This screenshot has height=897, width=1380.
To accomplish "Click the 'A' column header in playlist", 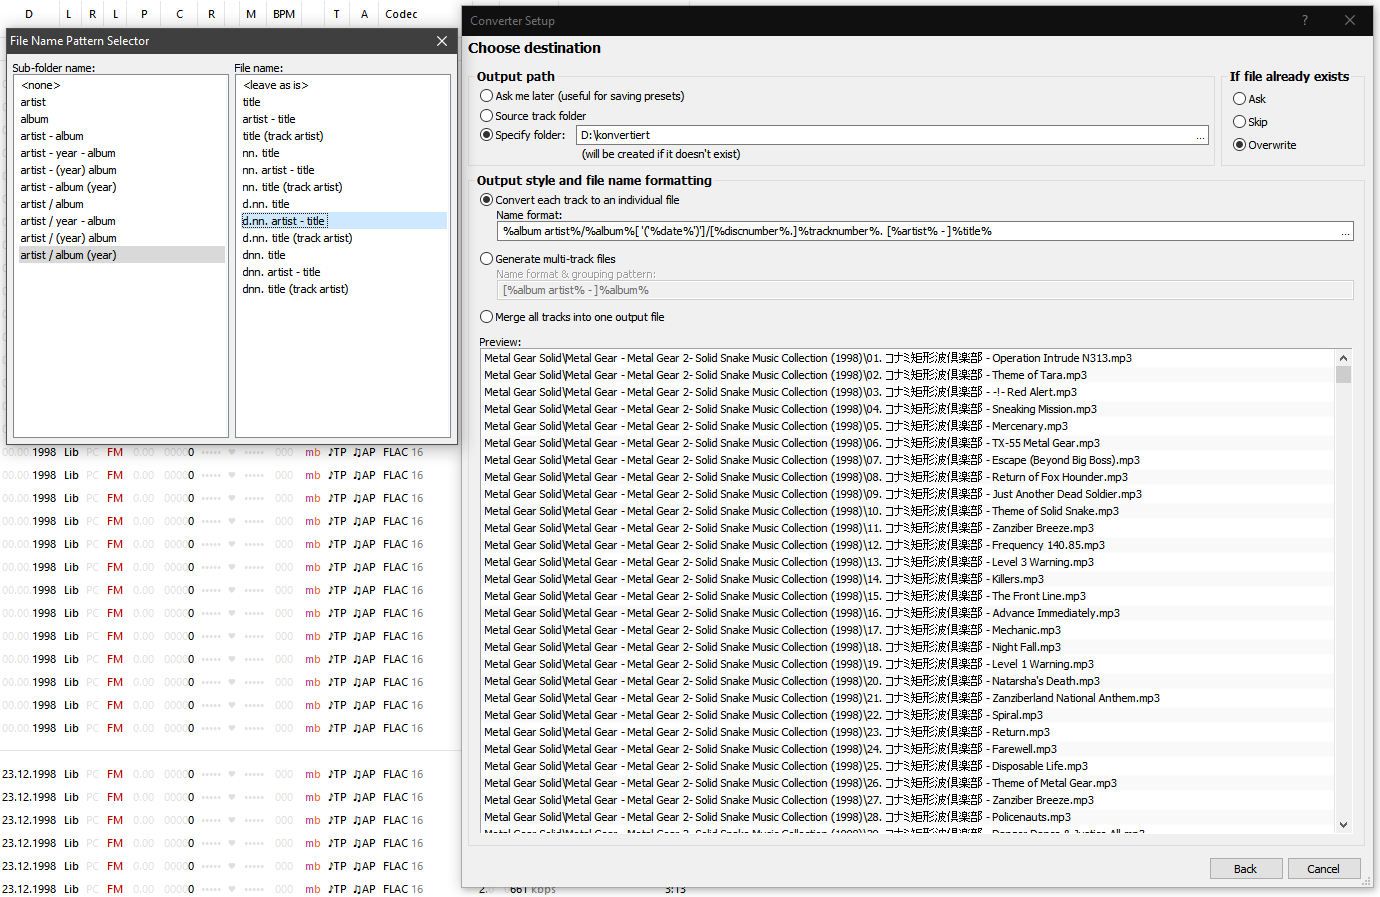I will [364, 14].
